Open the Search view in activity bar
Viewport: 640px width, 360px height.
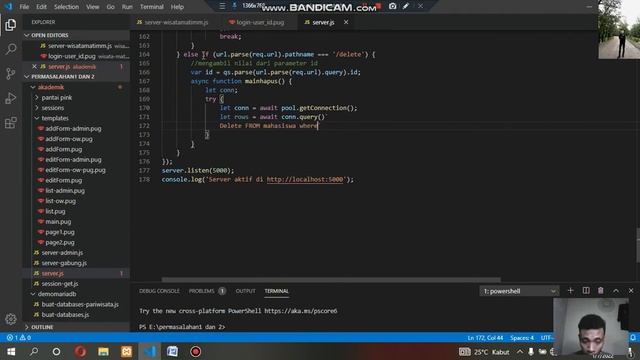[x=11, y=49]
